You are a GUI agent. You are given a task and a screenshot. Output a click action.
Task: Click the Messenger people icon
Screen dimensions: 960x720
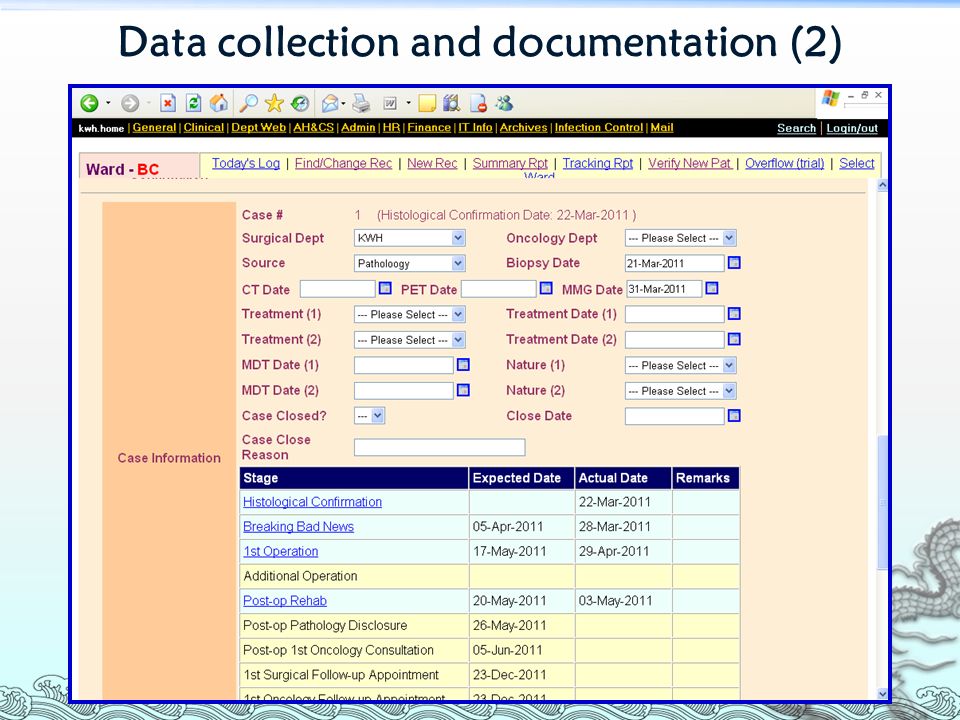click(x=504, y=103)
